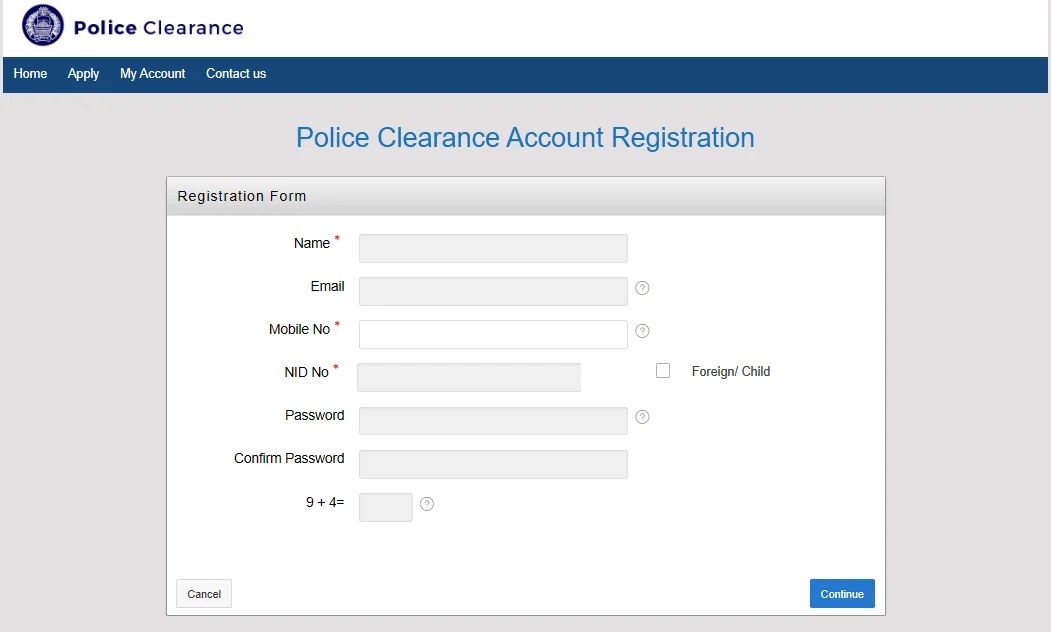Focus the 9 + 4 answer box
The image size is (1051, 632).
(x=386, y=507)
